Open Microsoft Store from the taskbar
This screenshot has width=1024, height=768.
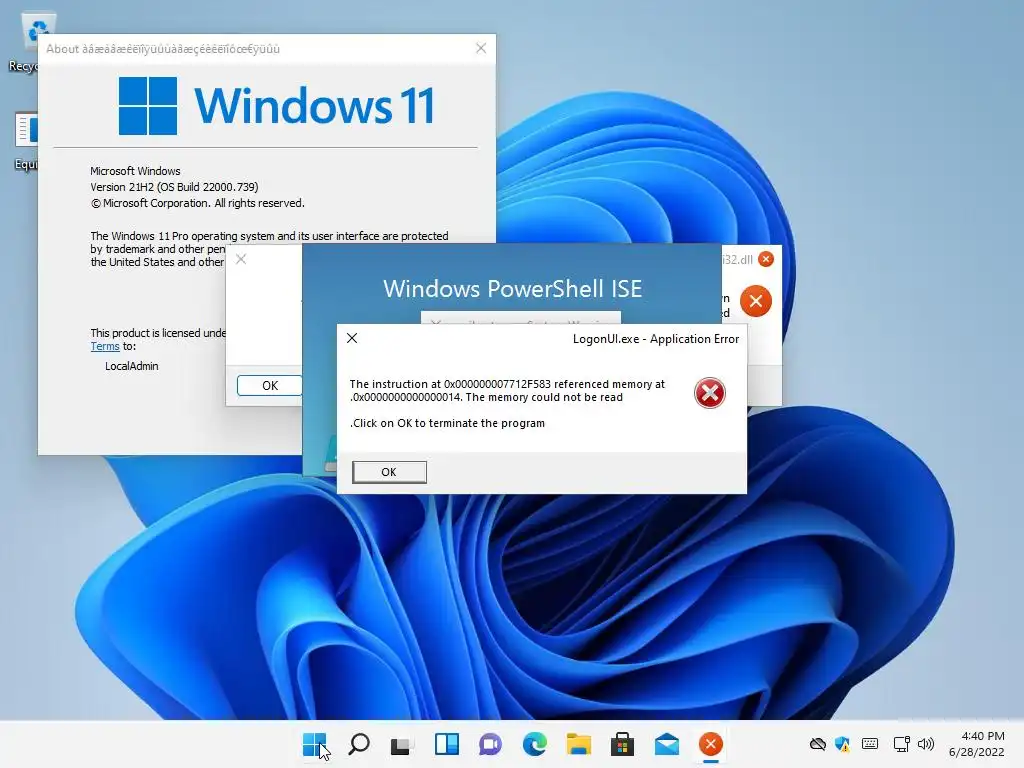(x=622, y=744)
